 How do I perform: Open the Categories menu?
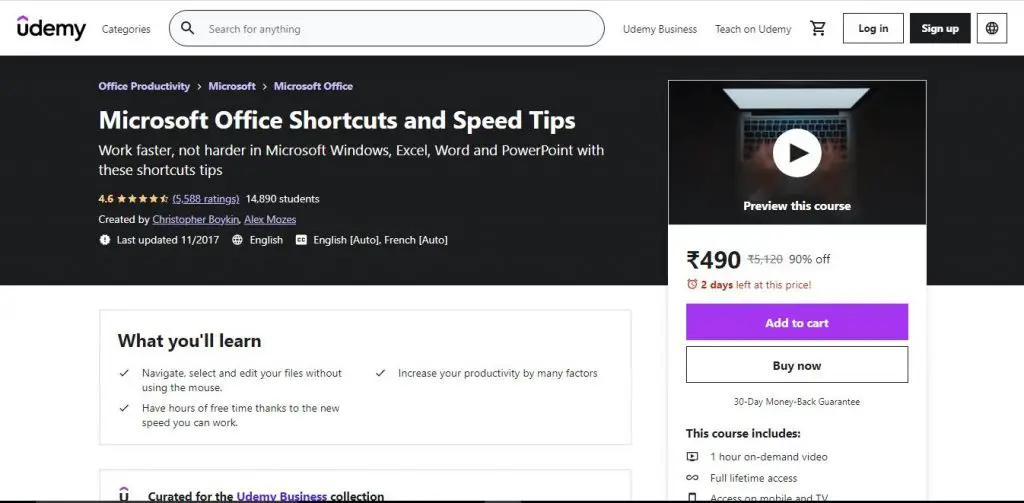(x=126, y=29)
